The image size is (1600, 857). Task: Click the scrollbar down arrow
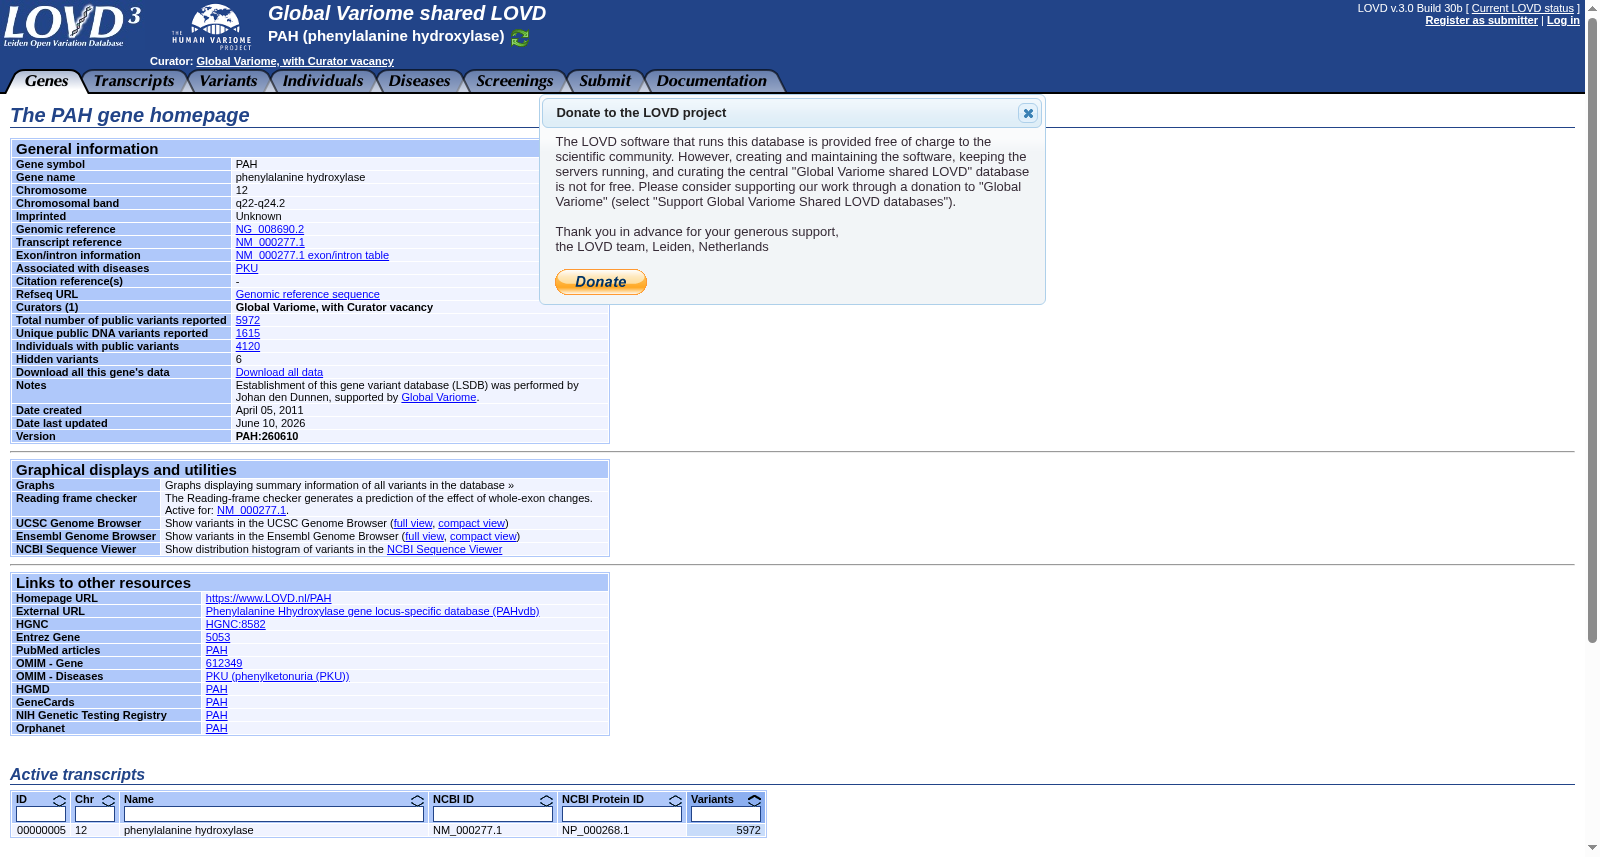[x=1592, y=849]
